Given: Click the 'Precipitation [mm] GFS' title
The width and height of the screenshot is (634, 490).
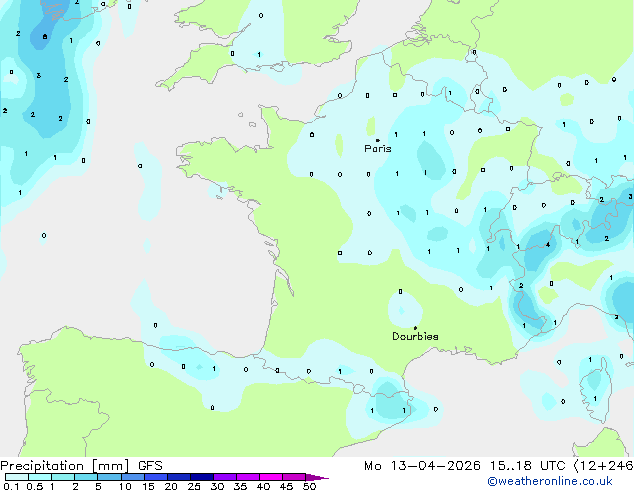Looking at the screenshot, I should pos(81,466).
